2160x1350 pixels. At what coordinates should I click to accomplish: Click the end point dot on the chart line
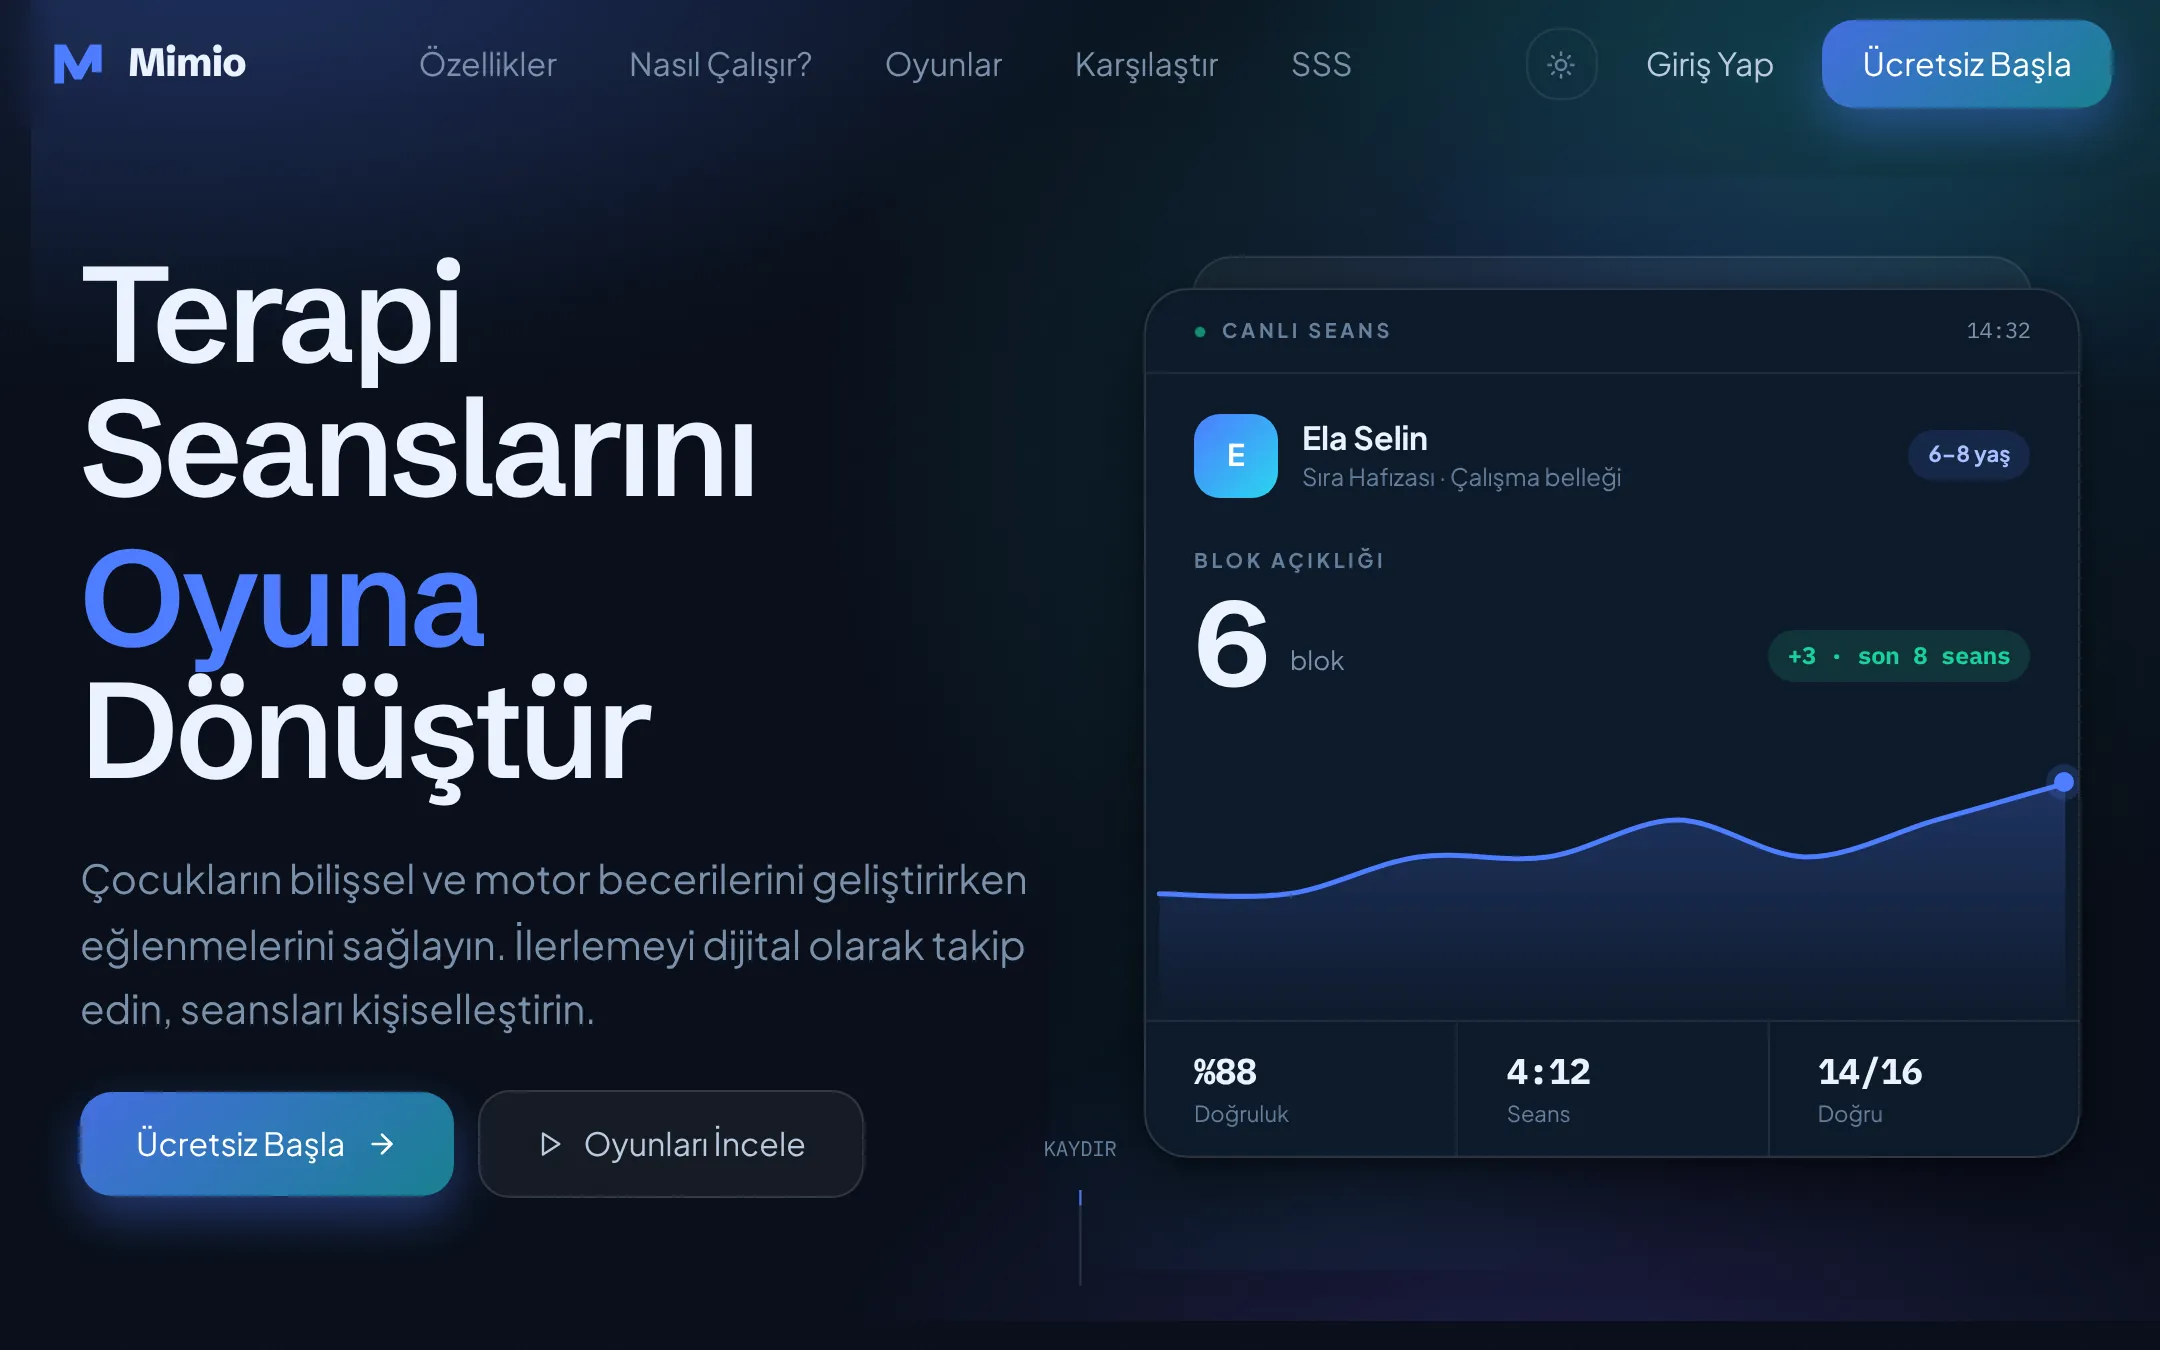[2063, 782]
